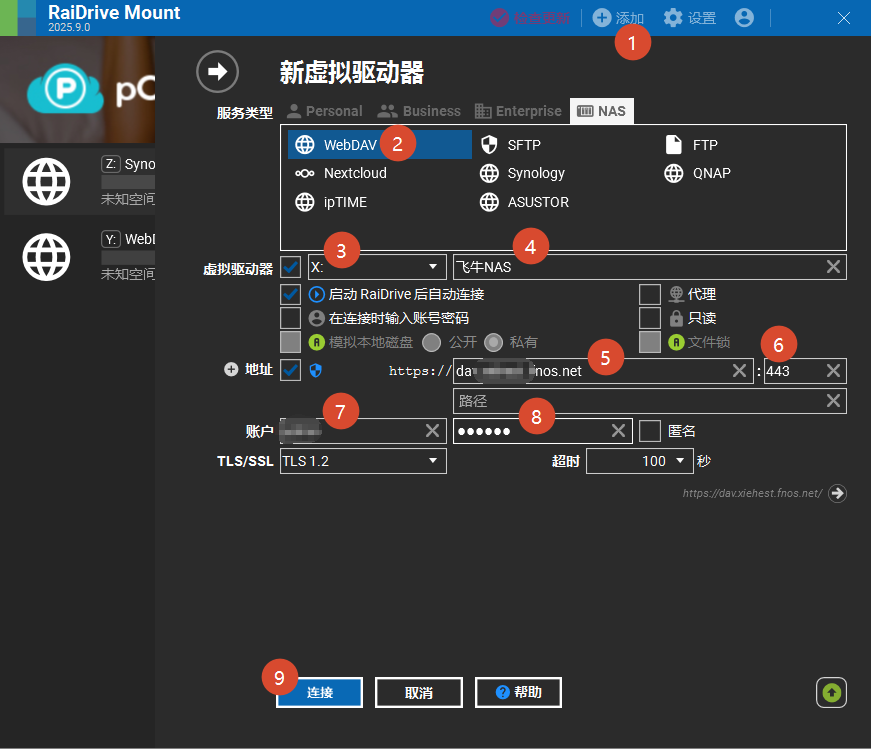Screen dimensions: 871x749
Task: Open the drive letter X: dropdown
Action: pos(377,267)
